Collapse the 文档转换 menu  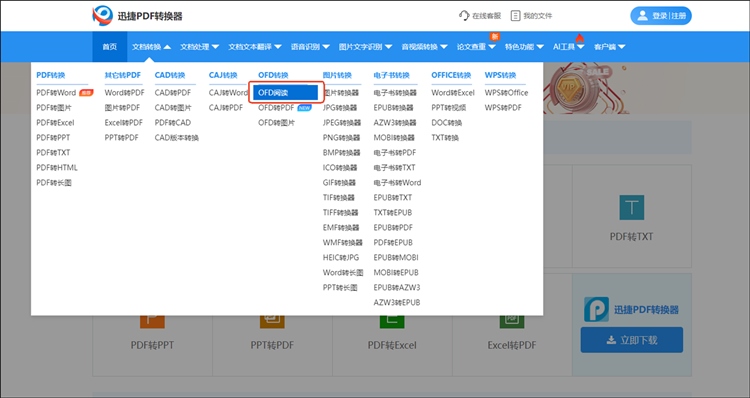click(151, 47)
